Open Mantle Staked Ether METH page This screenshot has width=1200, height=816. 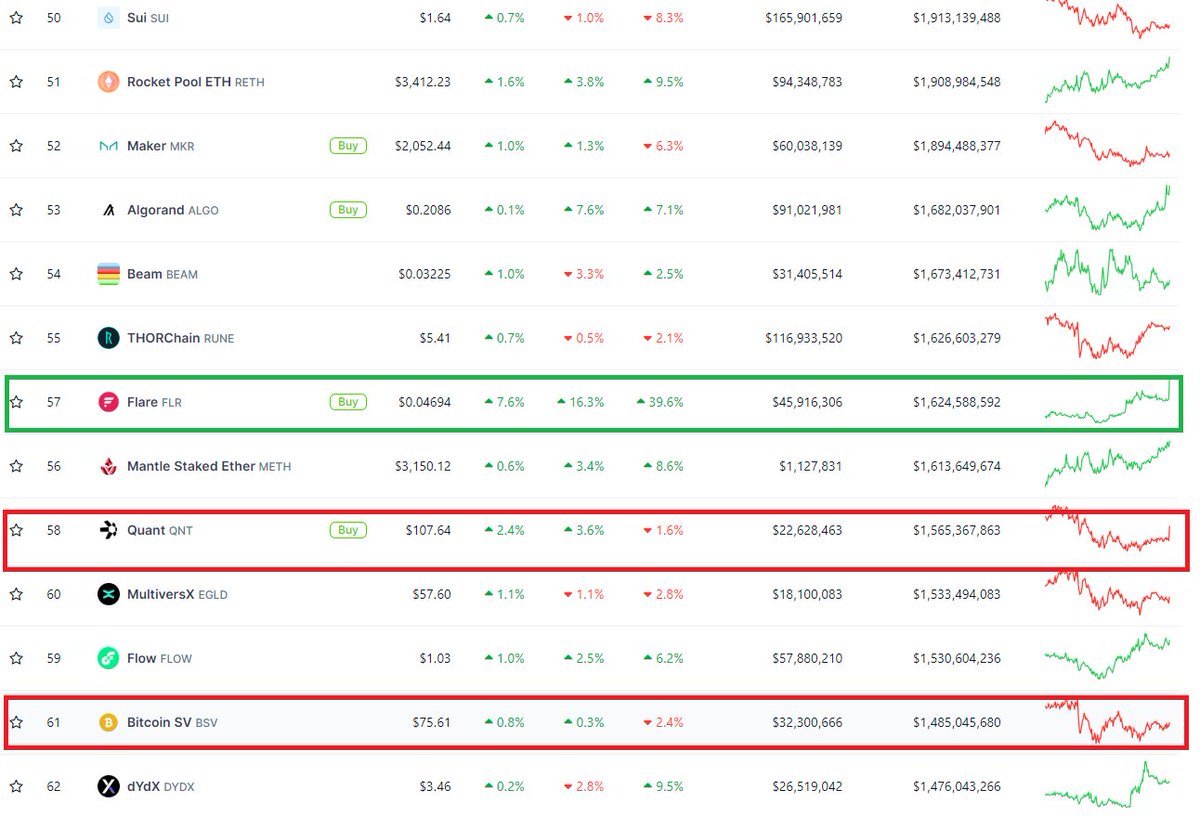(x=209, y=466)
